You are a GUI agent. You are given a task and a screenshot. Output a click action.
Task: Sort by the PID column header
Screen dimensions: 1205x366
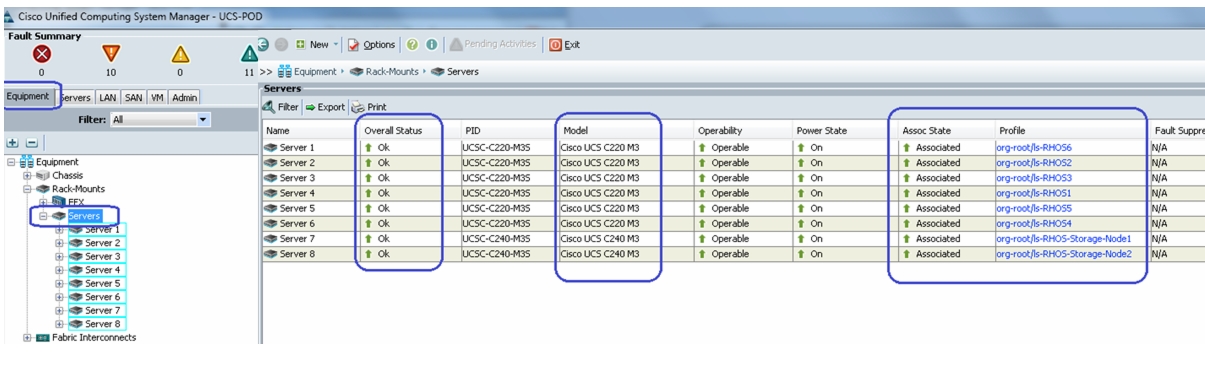(508, 131)
